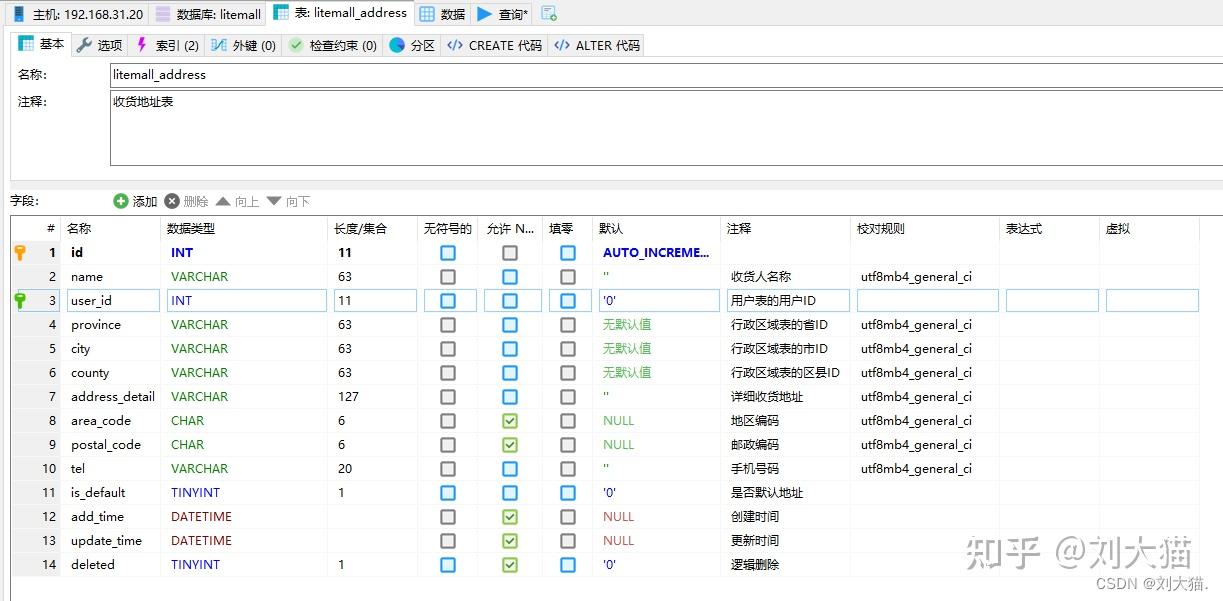Enable zerofill for the tel field
1223x601 pixels.
tap(567, 468)
